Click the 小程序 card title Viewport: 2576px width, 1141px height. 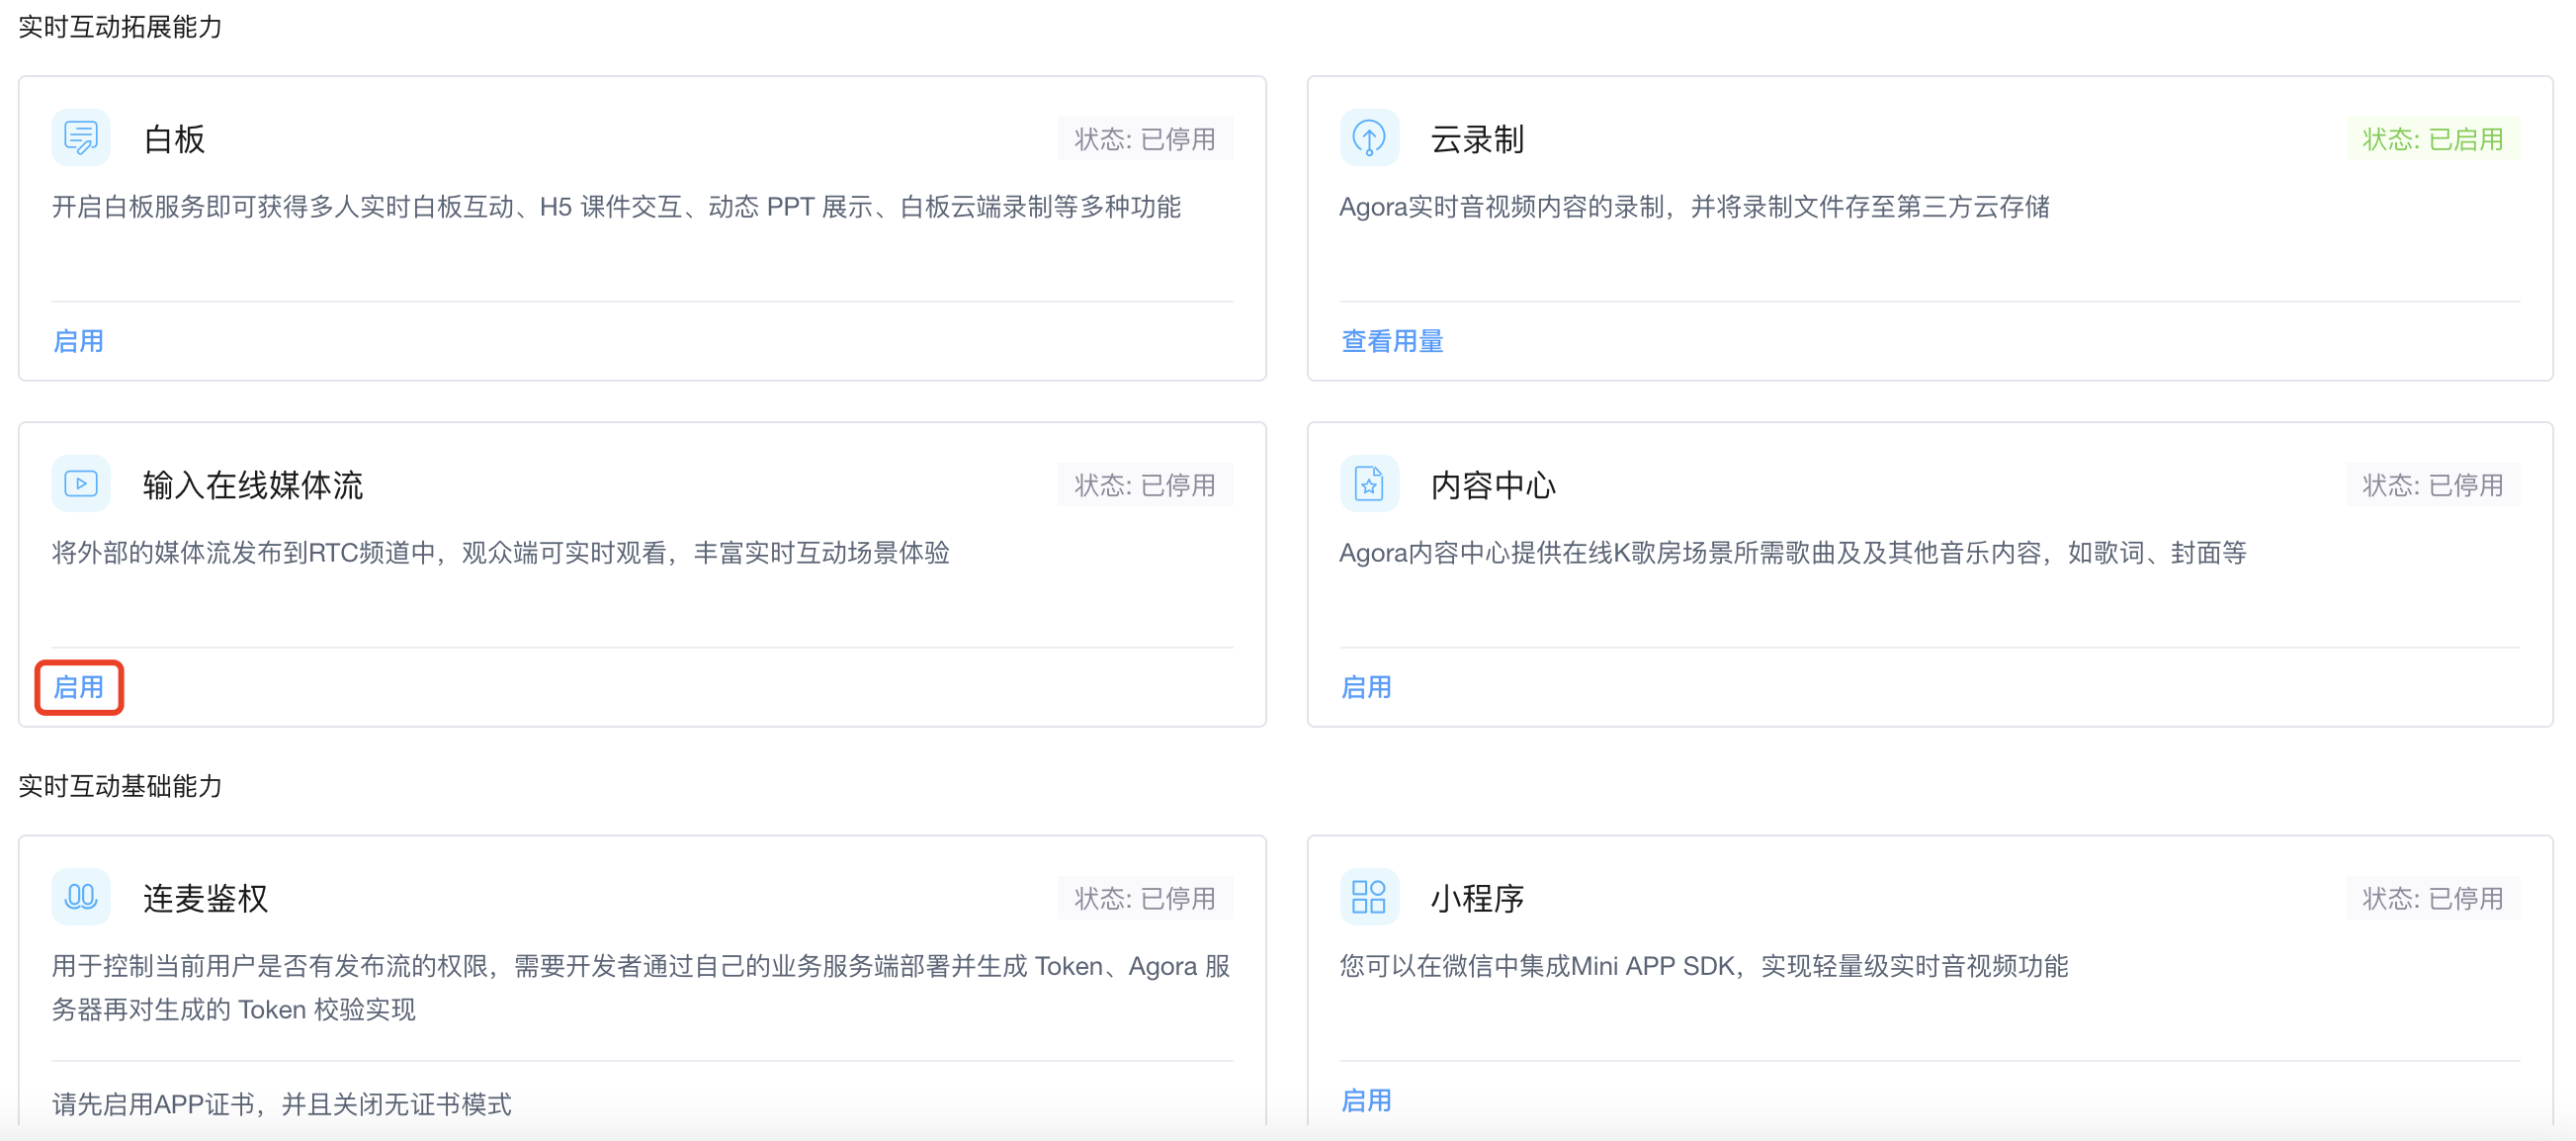click(1477, 898)
